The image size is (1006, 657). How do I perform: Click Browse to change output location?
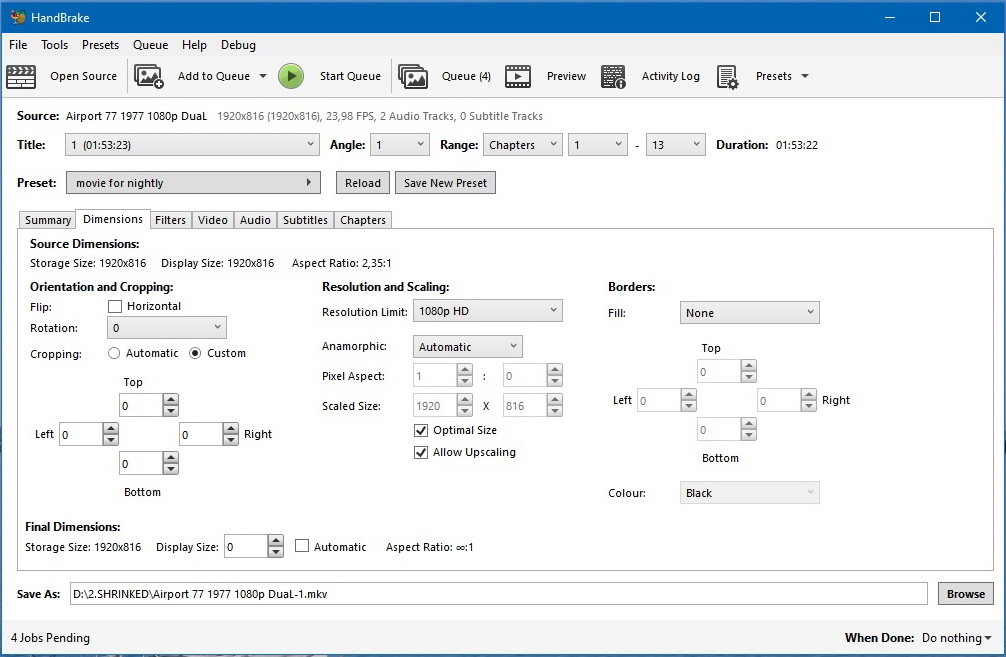964,593
